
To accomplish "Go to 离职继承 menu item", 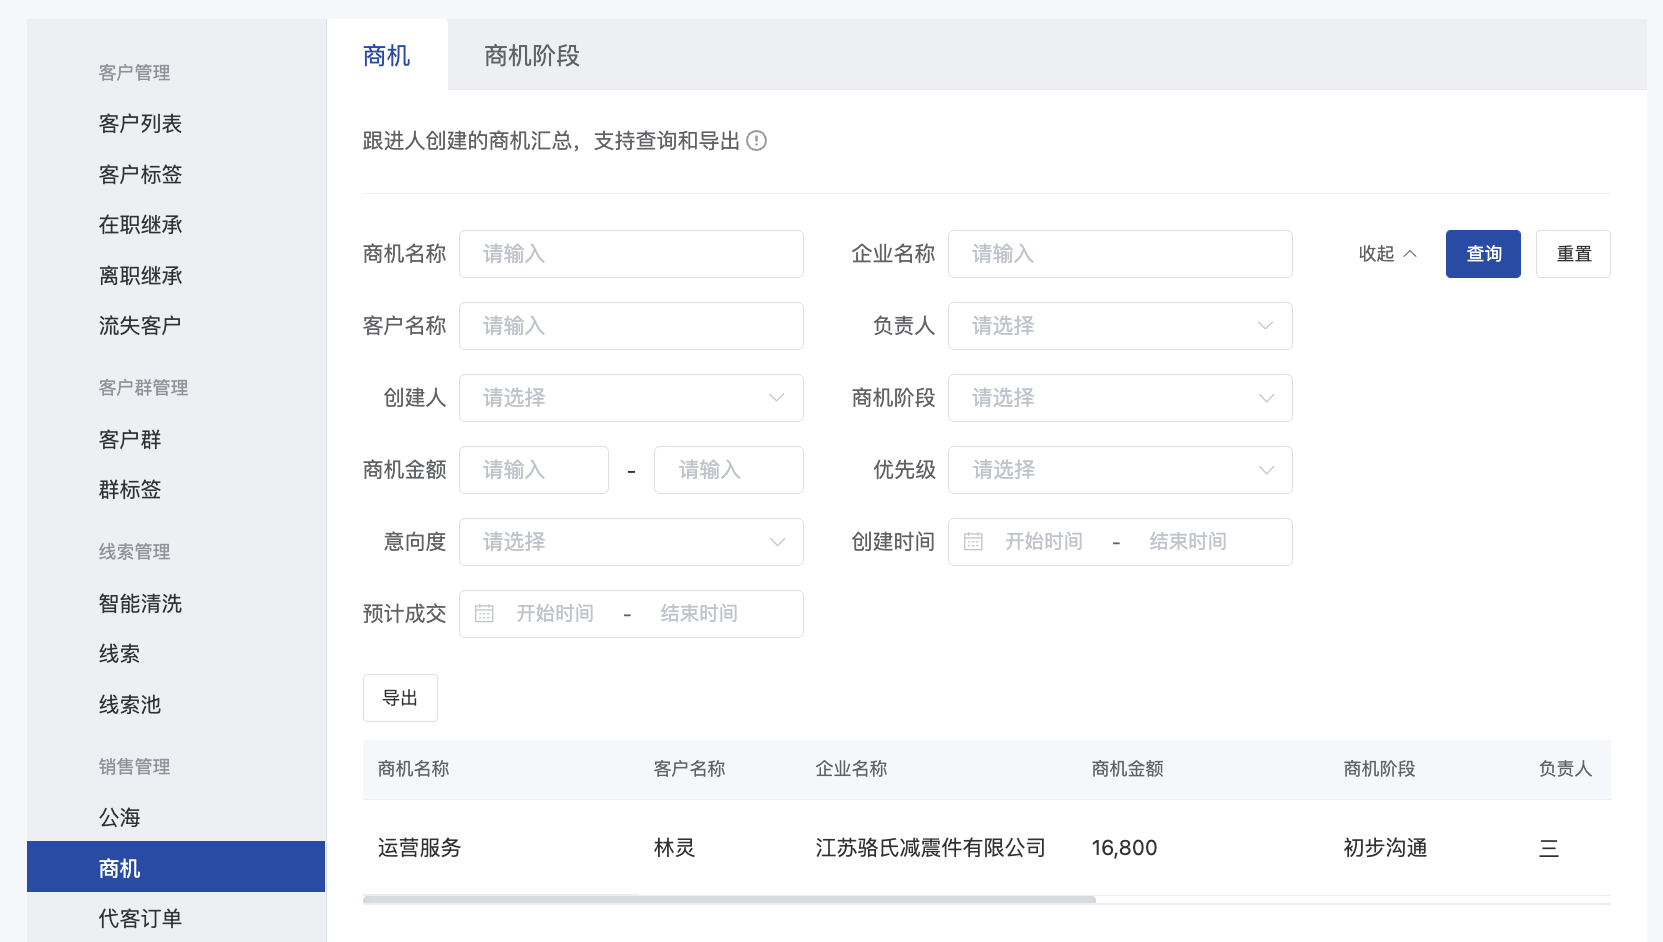I will pos(140,276).
